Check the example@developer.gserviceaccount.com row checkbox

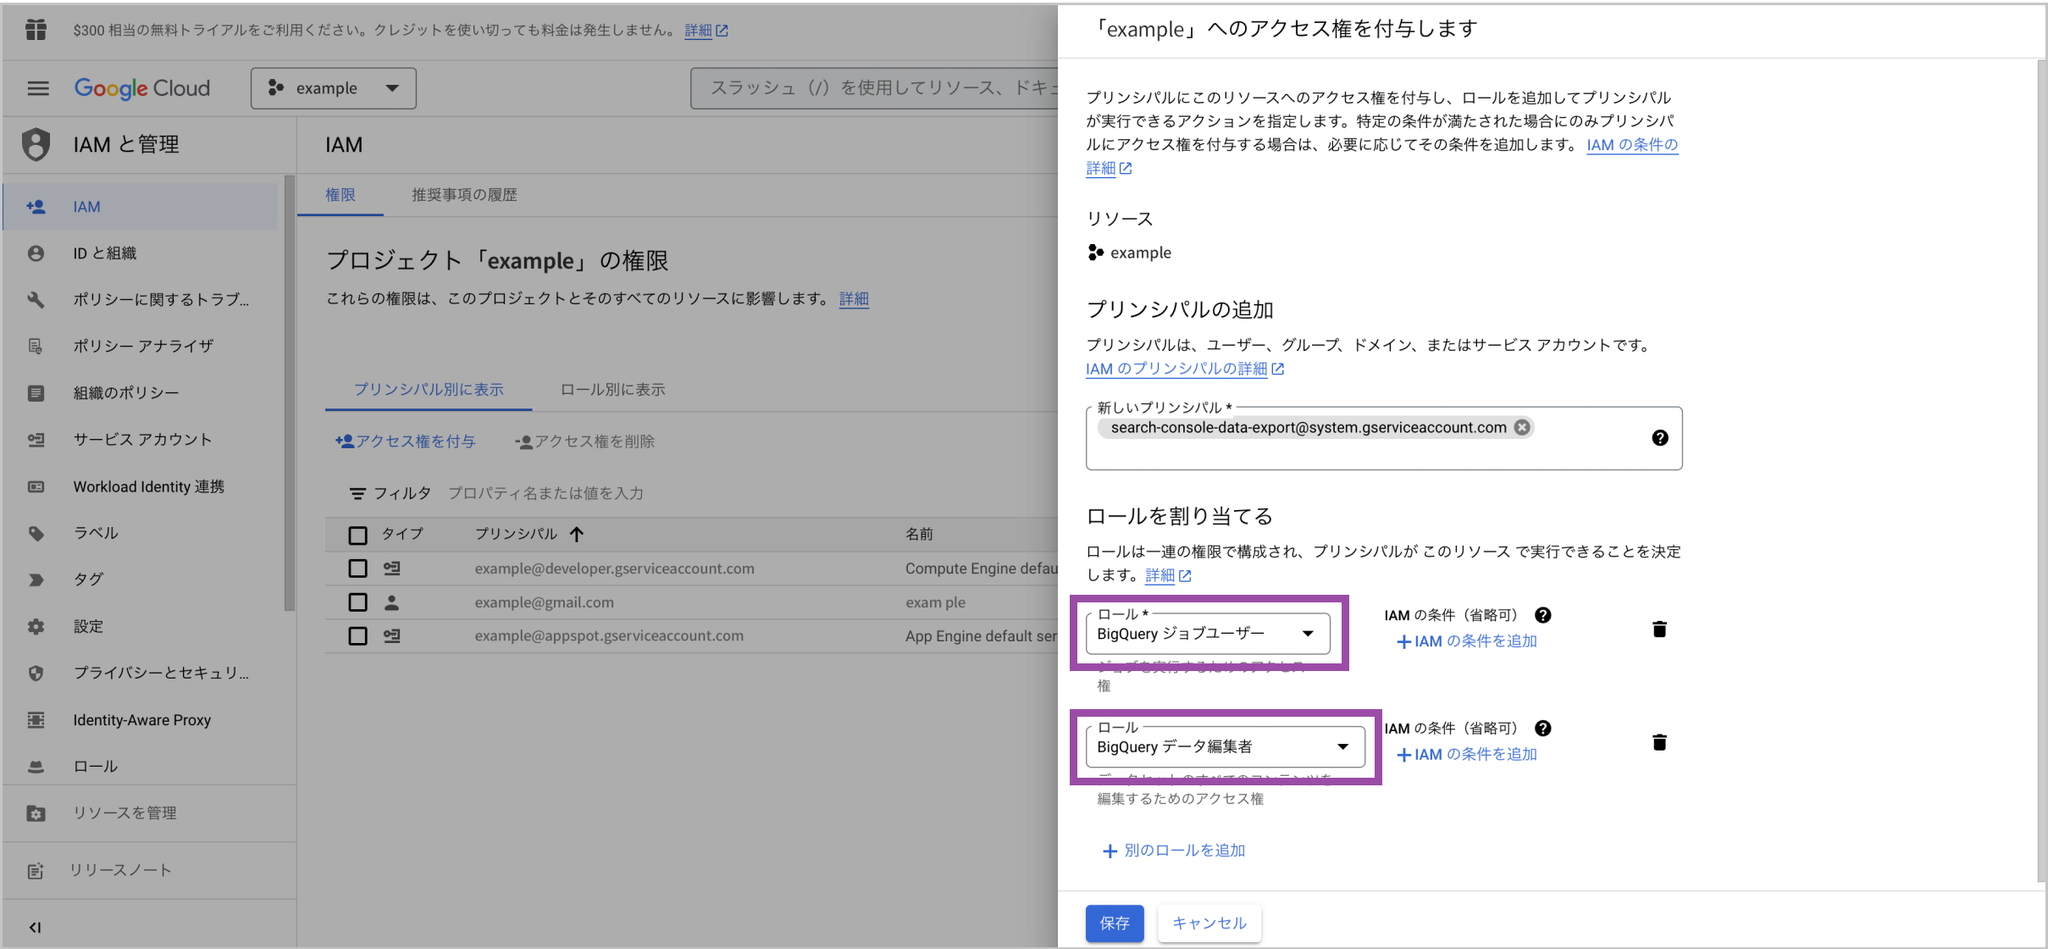[358, 568]
